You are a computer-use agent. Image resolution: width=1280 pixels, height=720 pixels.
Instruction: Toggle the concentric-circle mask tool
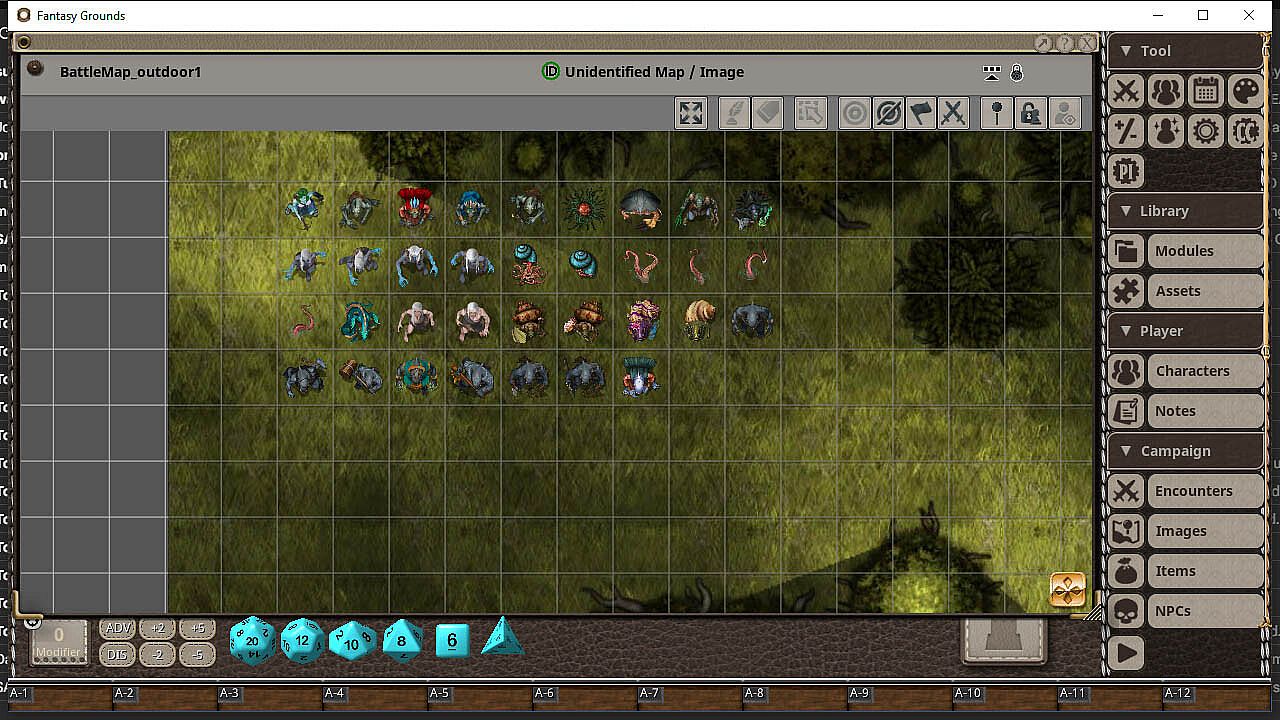point(855,113)
